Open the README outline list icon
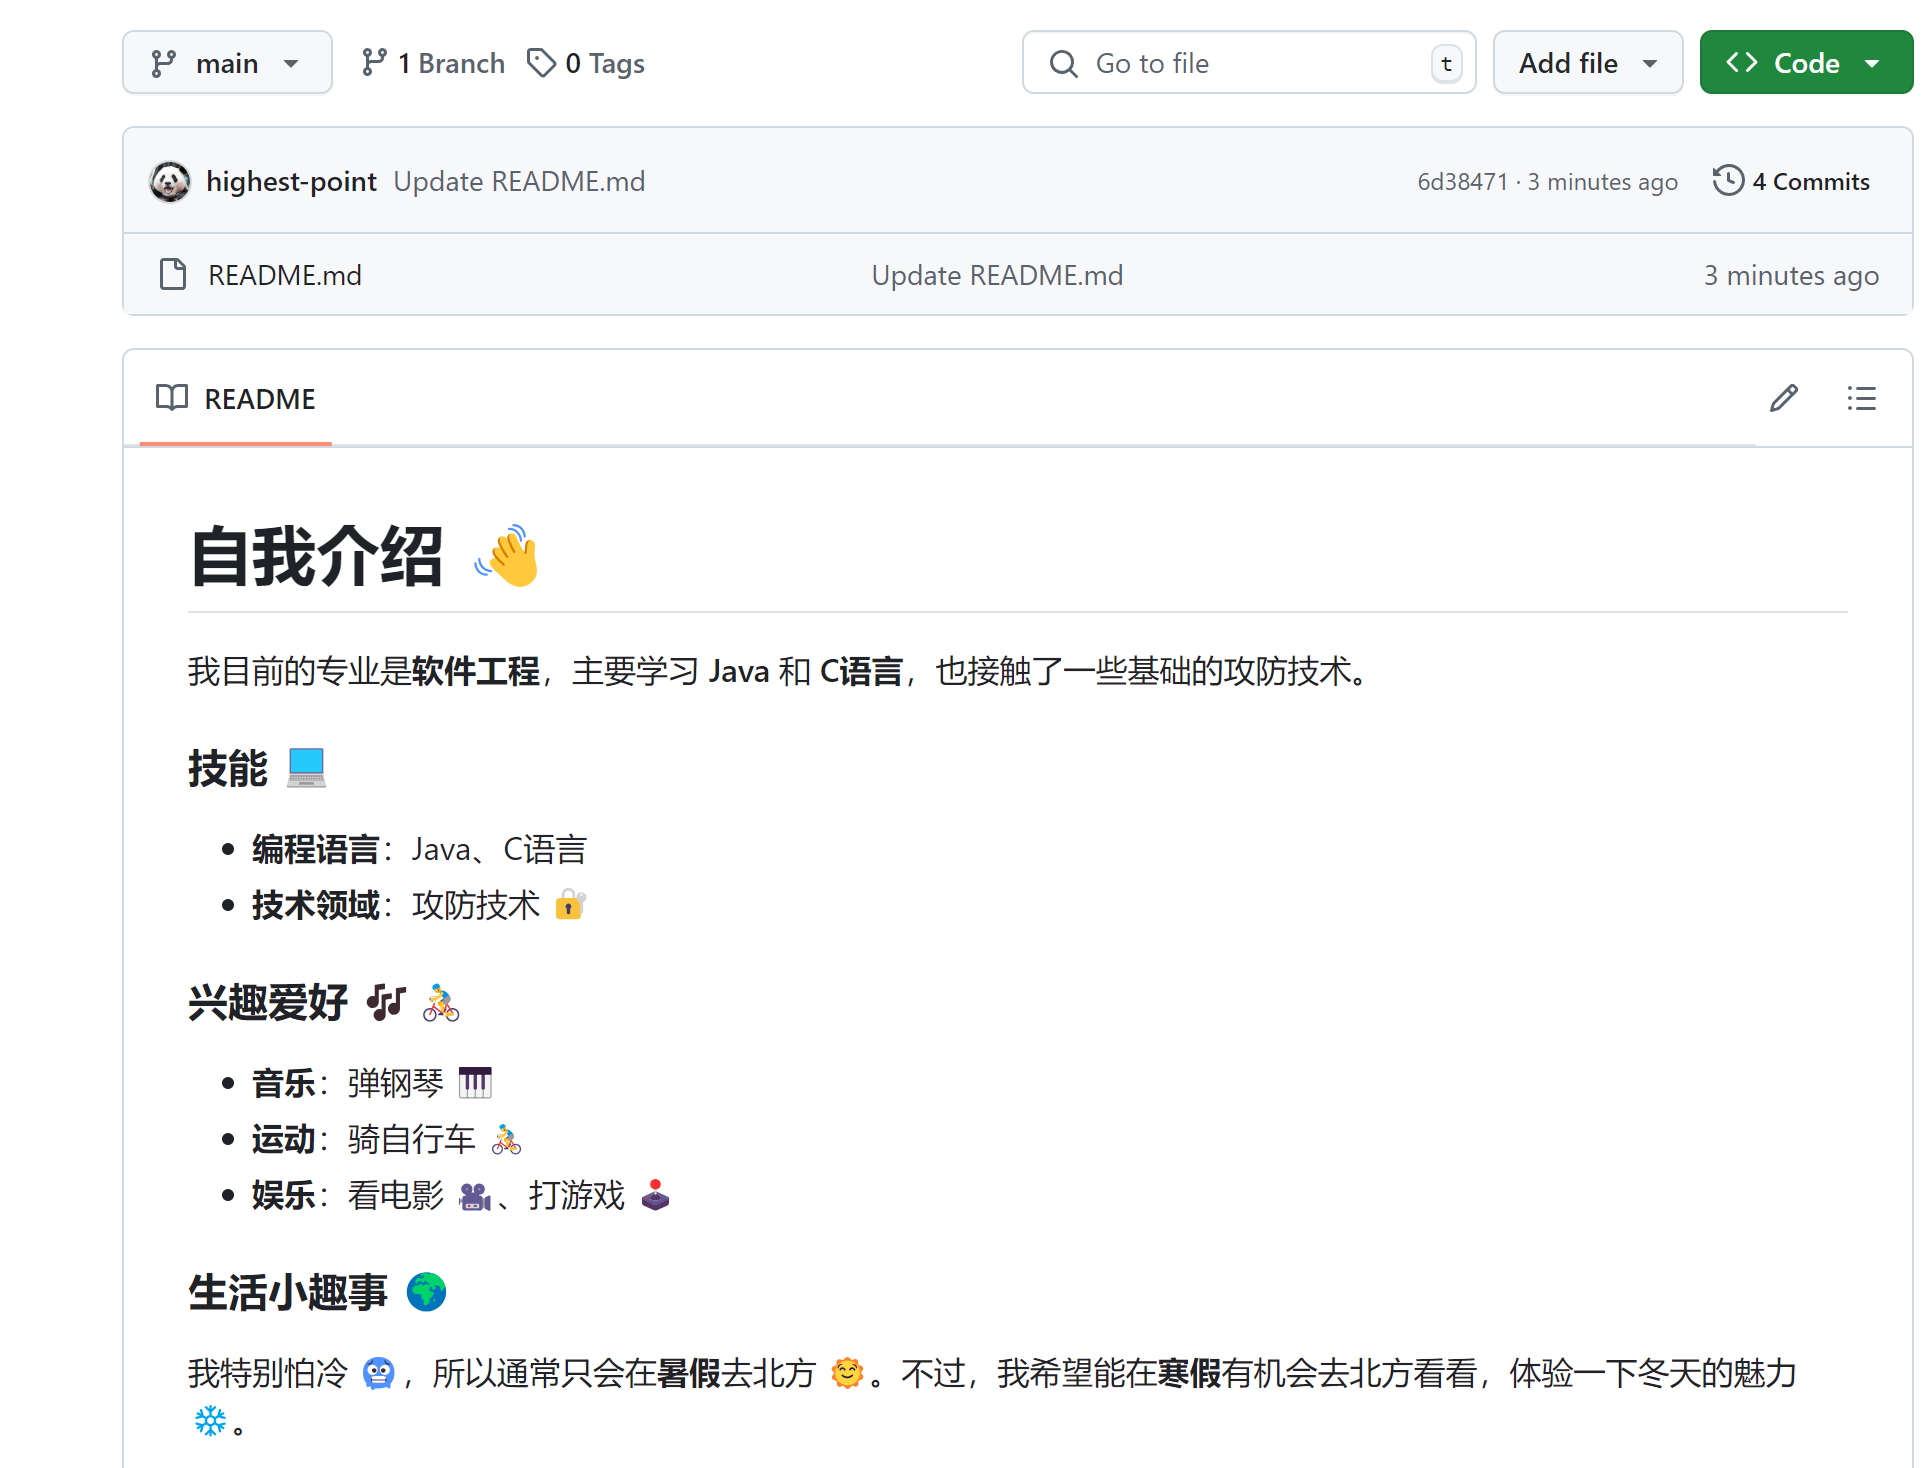This screenshot has width=1926, height=1468. pyautogui.click(x=1861, y=398)
